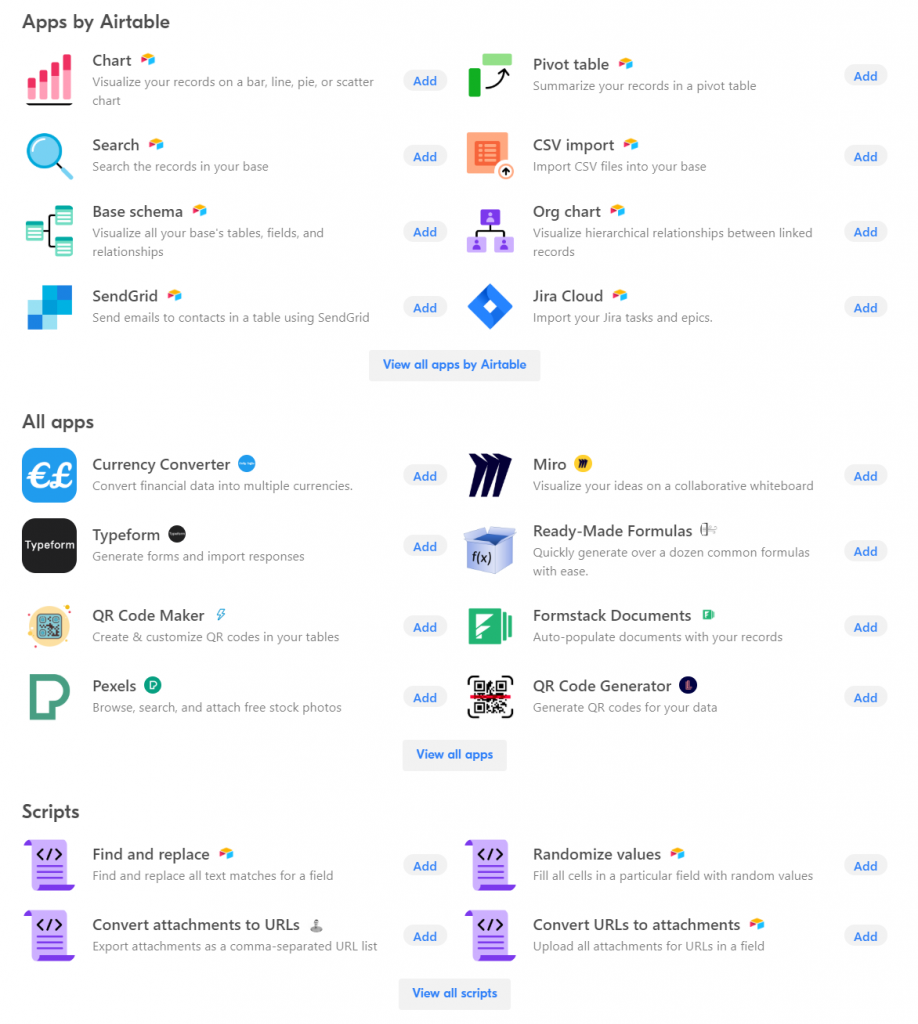This screenshot has width=918, height=1024.
Task: Click the Currency Converter app icon
Action: [x=49, y=475]
